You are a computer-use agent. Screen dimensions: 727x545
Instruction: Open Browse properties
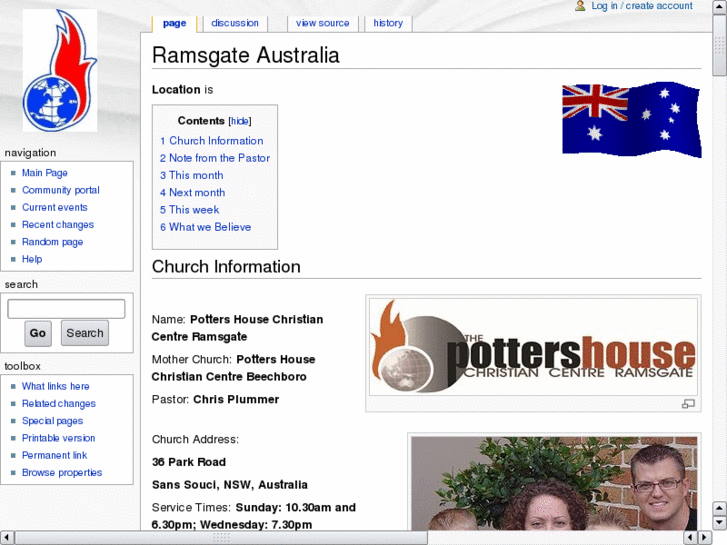pyautogui.click(x=62, y=472)
